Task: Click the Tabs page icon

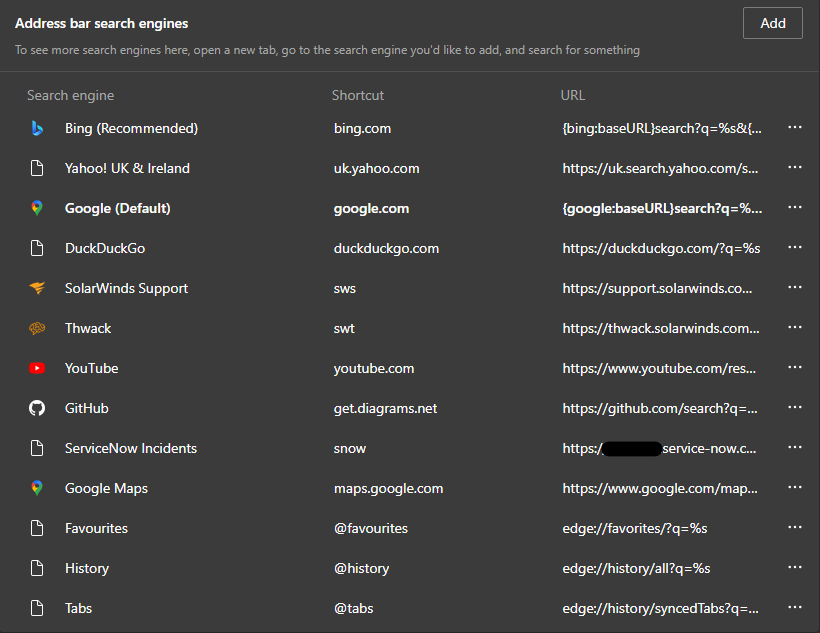Action: coord(37,608)
